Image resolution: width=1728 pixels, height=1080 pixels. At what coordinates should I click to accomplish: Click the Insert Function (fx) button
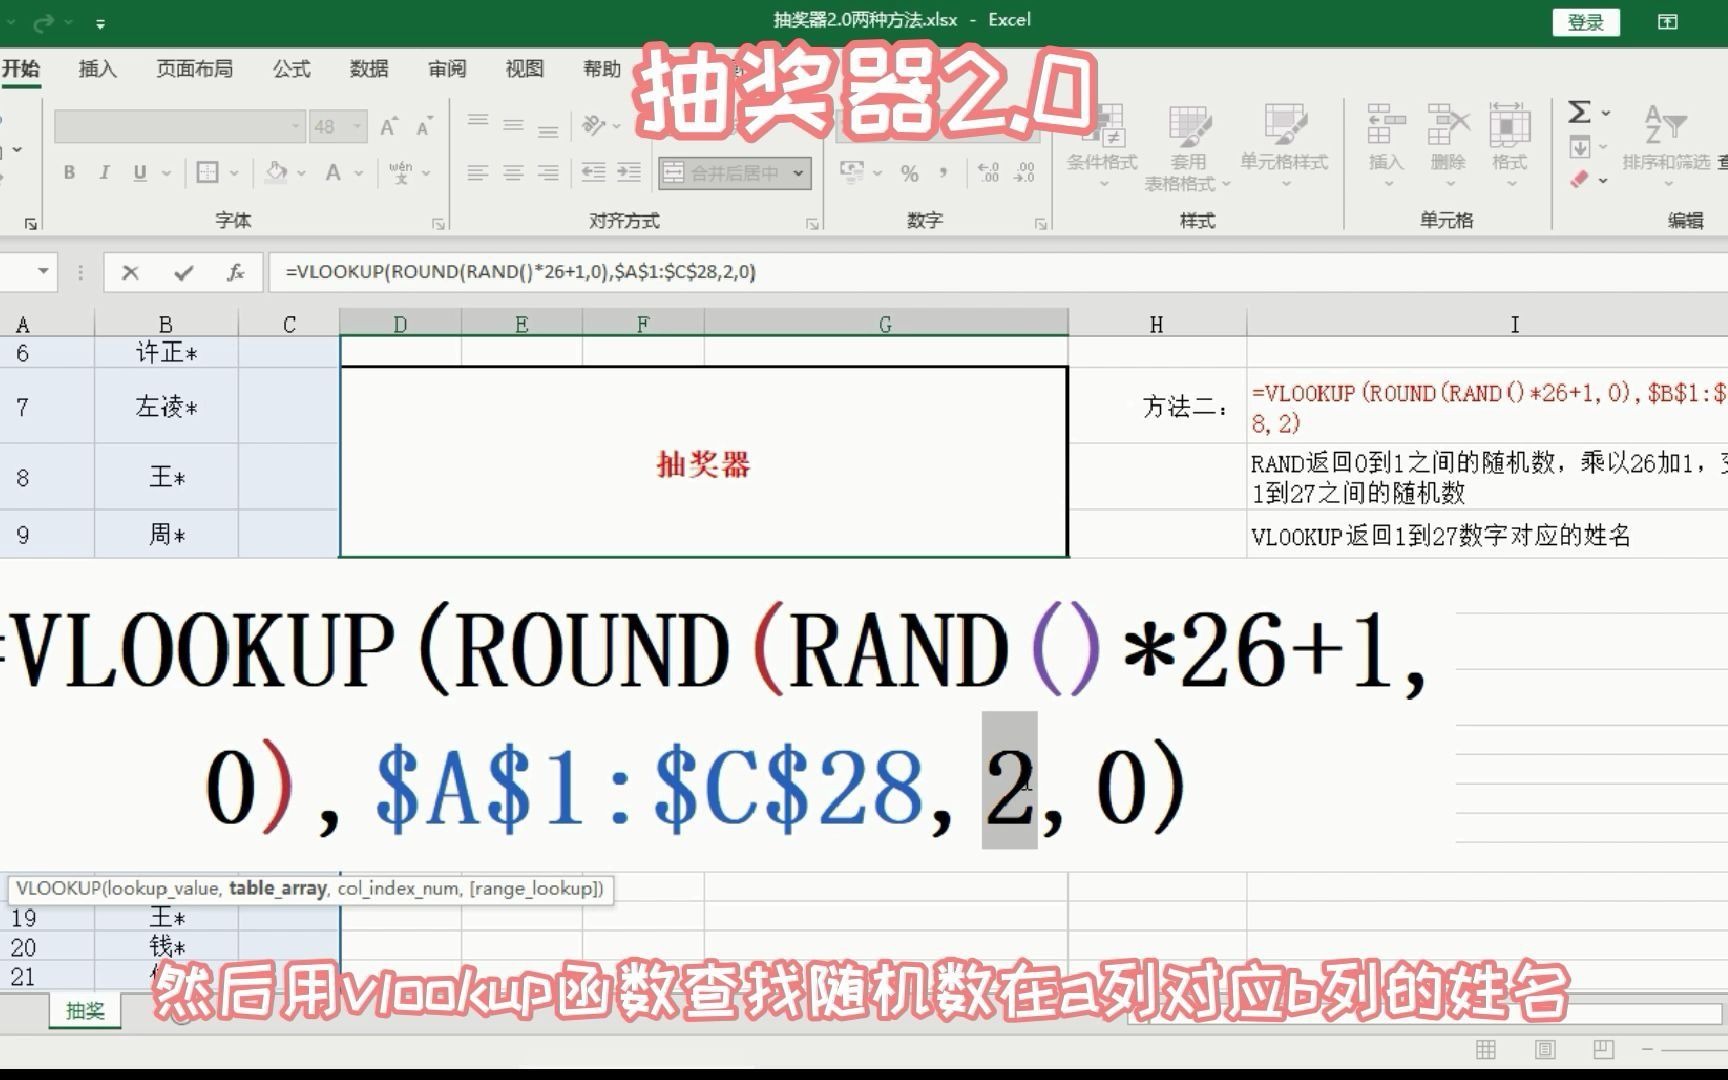click(x=236, y=271)
